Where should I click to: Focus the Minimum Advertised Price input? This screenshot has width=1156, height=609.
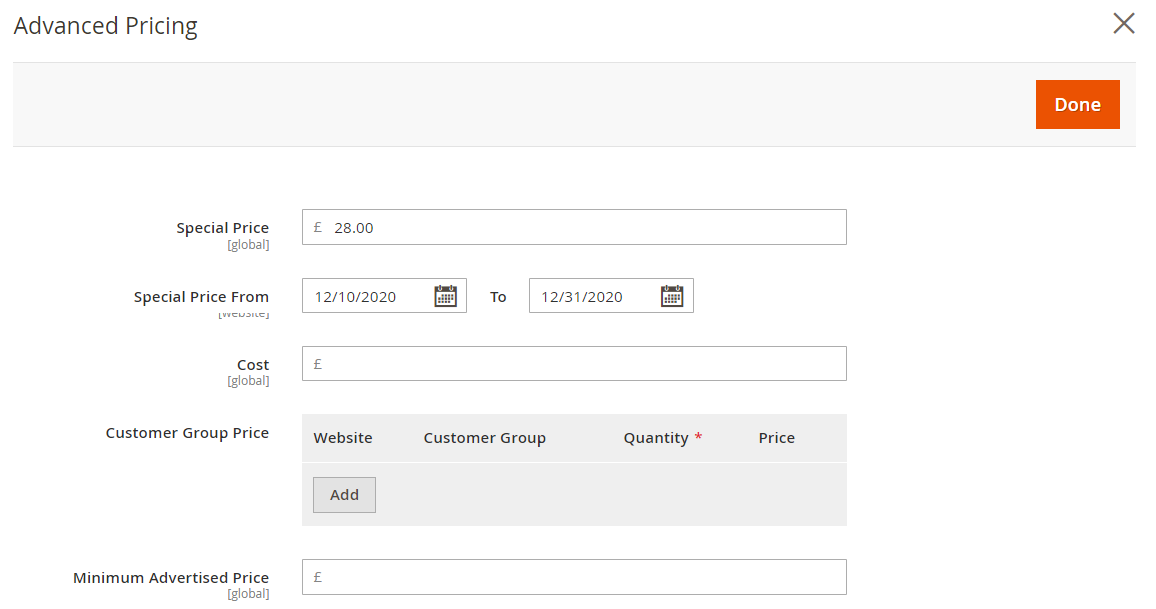(x=585, y=577)
